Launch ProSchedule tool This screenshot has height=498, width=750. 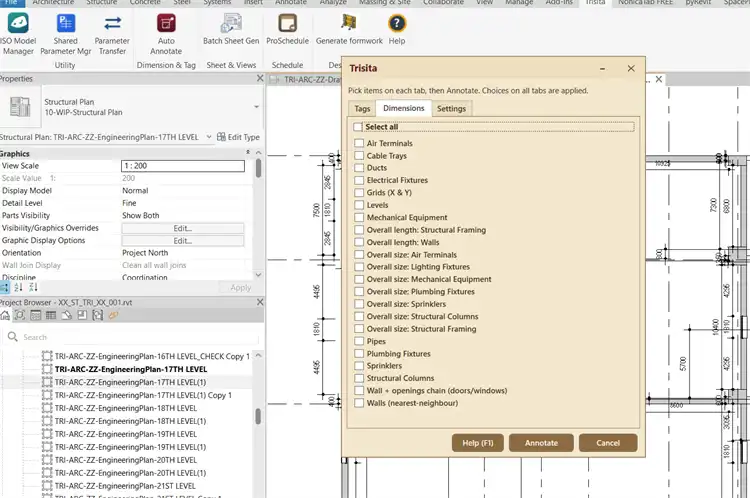(287, 30)
